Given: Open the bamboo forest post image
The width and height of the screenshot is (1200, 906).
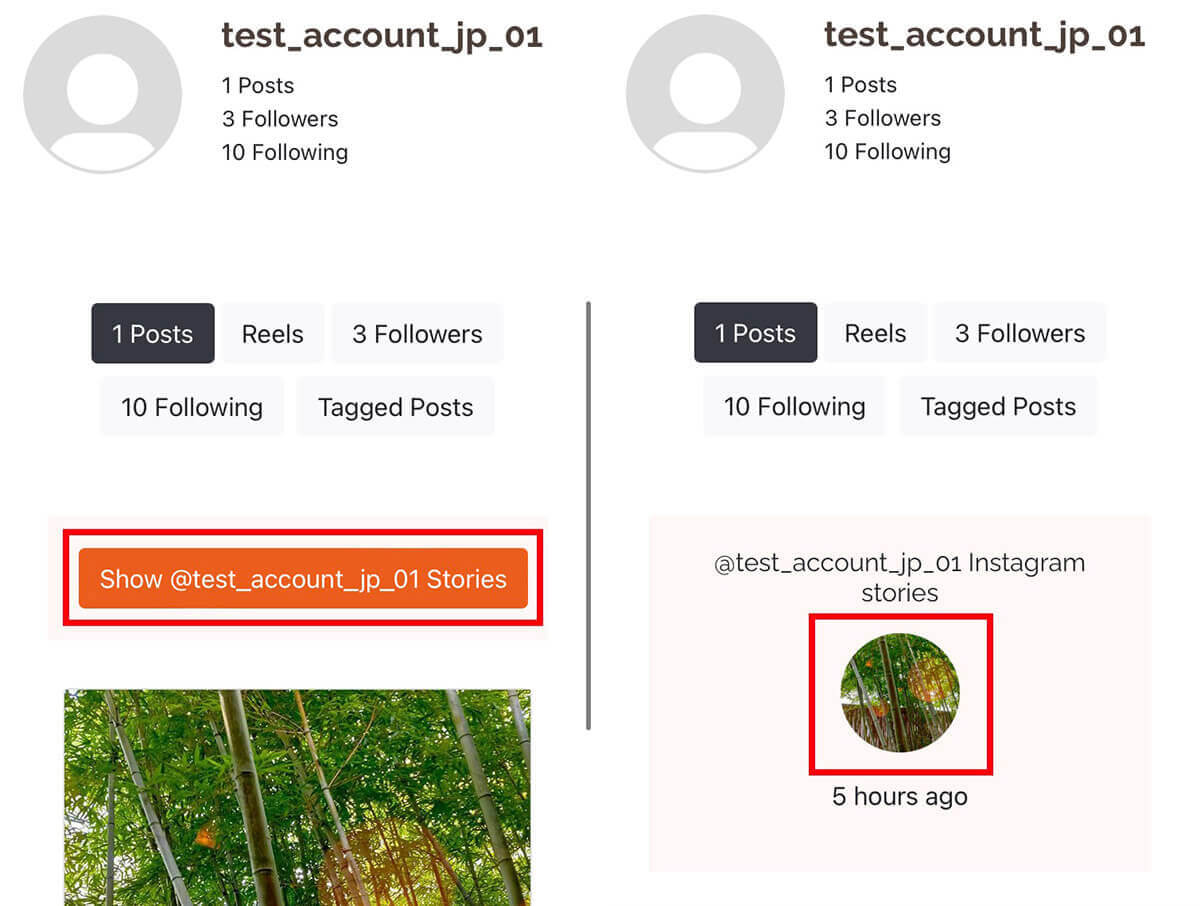Looking at the screenshot, I should [297, 797].
